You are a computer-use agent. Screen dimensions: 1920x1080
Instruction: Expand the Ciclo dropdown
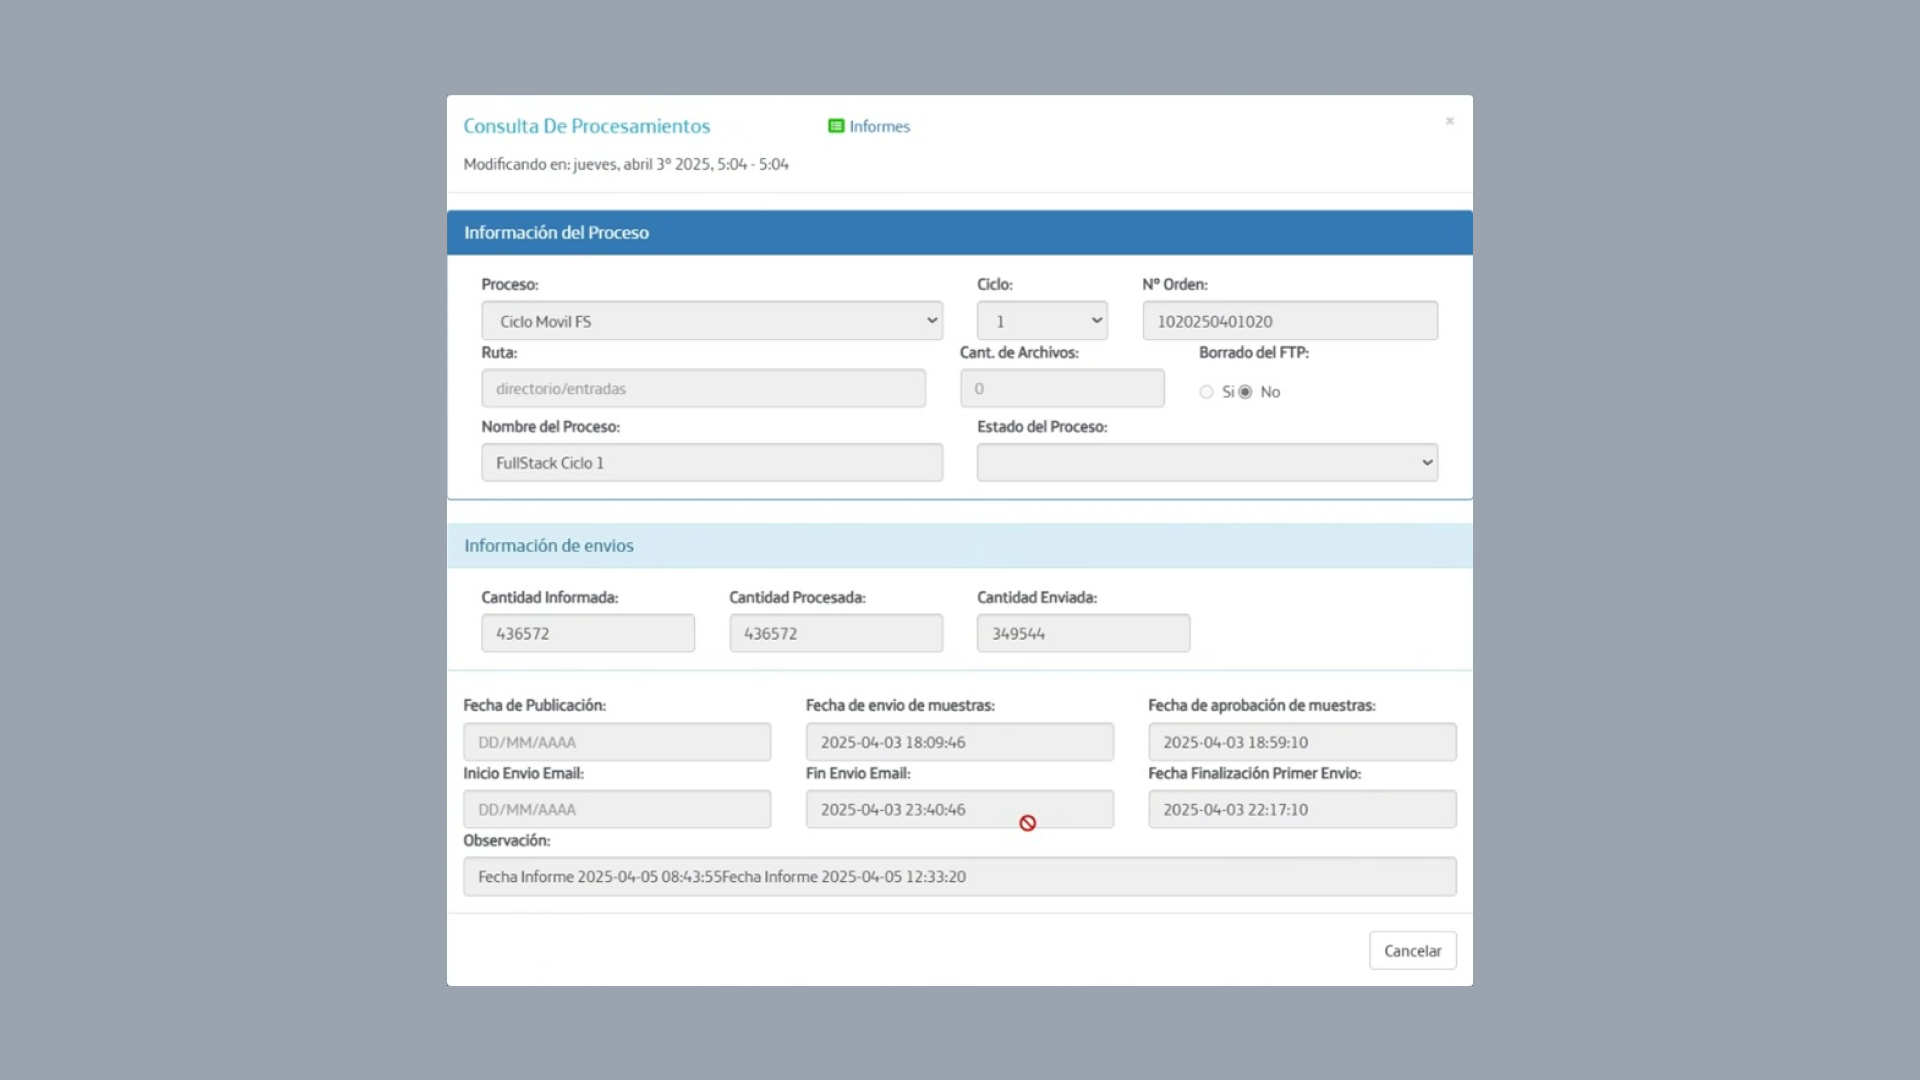click(x=1041, y=321)
